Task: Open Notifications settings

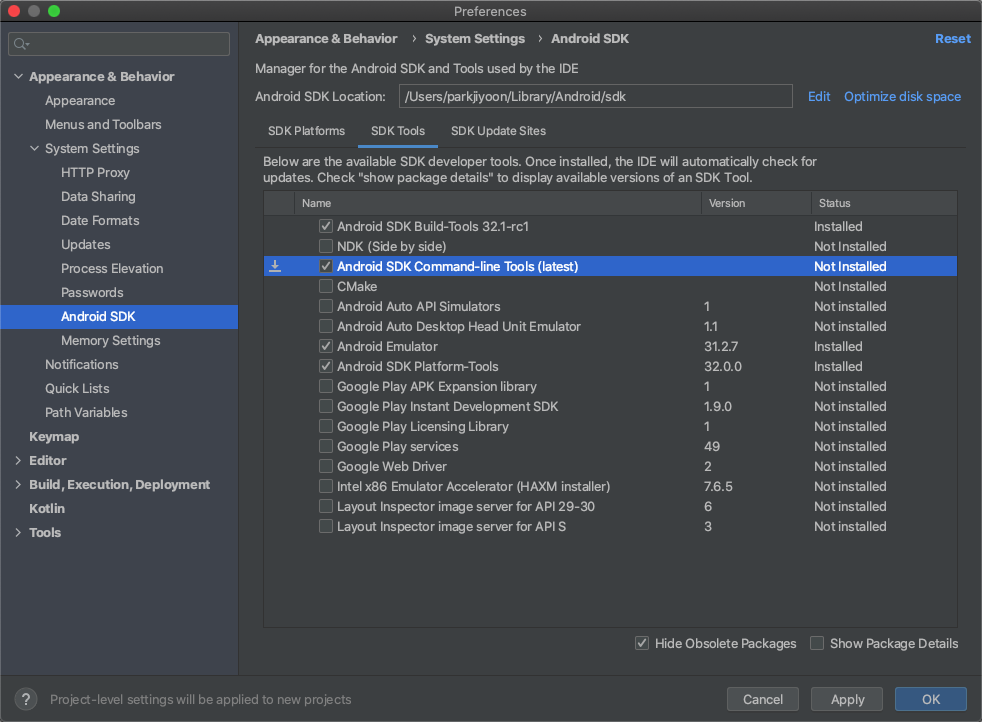Action: pyautogui.click(x=81, y=364)
